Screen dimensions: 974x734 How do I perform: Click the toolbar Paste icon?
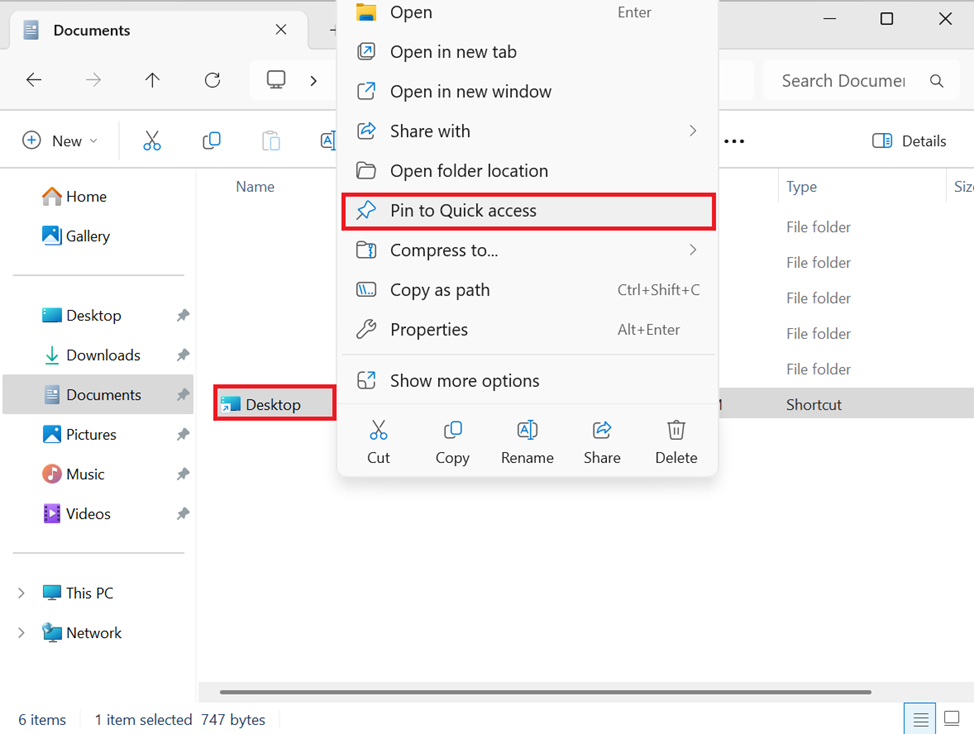271,141
